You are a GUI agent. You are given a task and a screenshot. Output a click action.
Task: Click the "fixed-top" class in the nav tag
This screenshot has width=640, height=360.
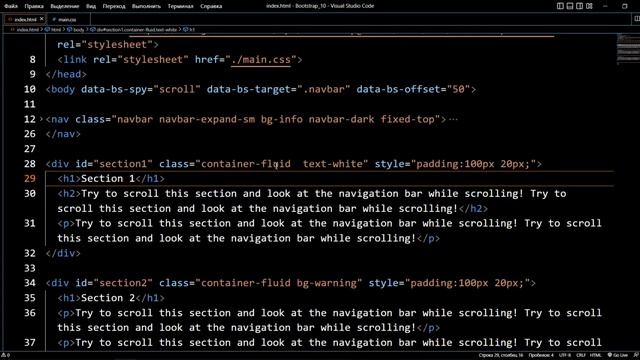tap(407, 119)
